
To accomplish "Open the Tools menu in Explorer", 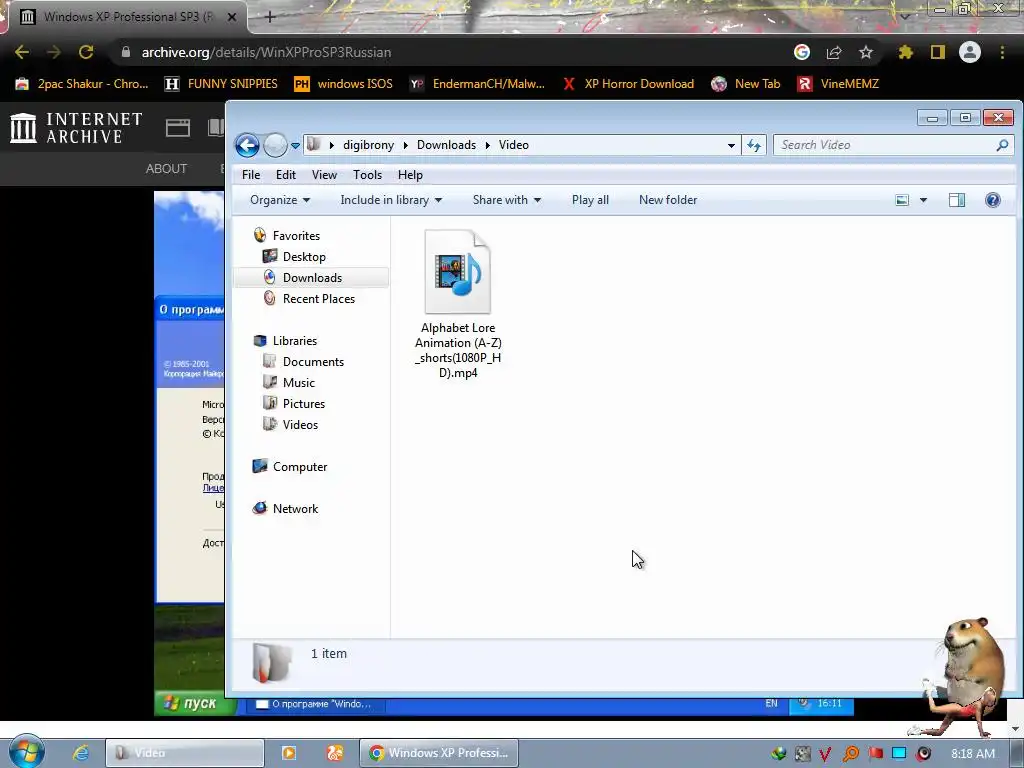I will click(367, 175).
